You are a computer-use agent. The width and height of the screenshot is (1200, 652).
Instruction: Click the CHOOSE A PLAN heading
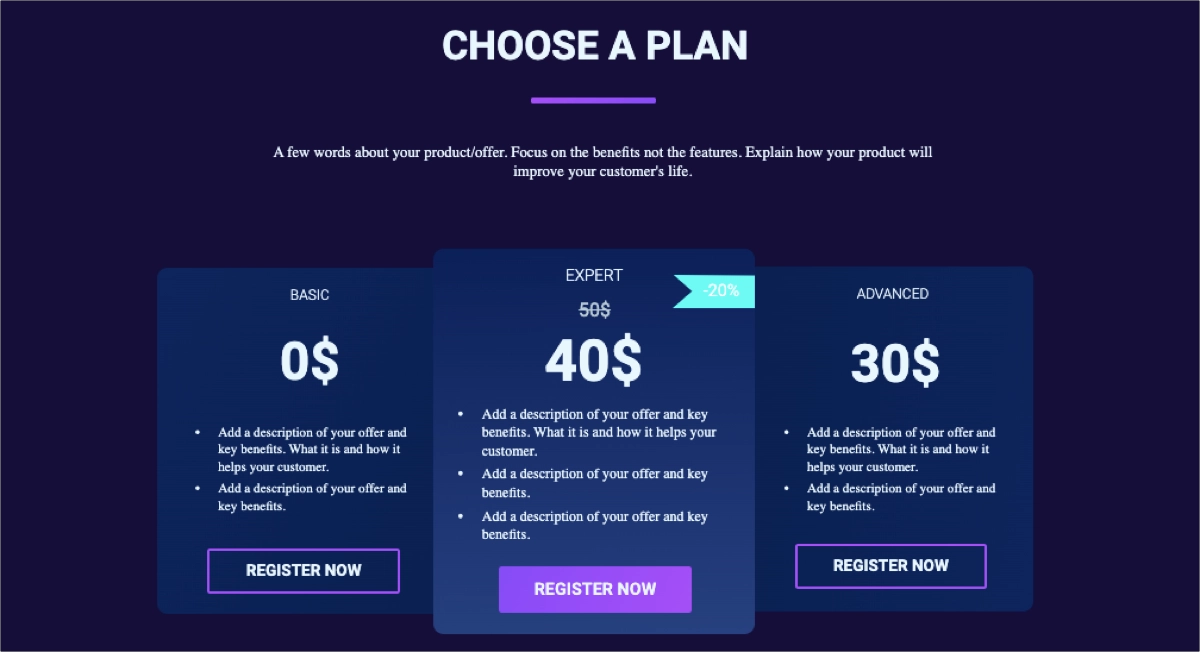(x=595, y=45)
